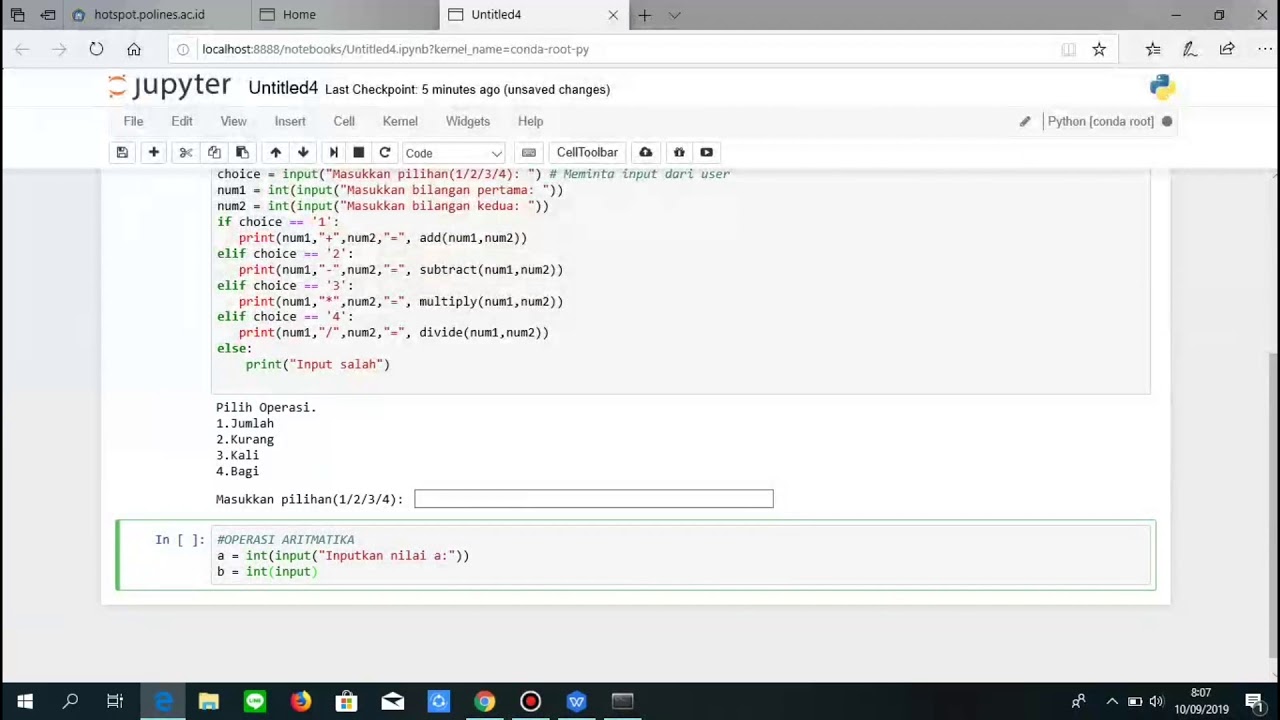Go to the browser home page
Viewport: 1280px width, 720px height.
pos(134,49)
